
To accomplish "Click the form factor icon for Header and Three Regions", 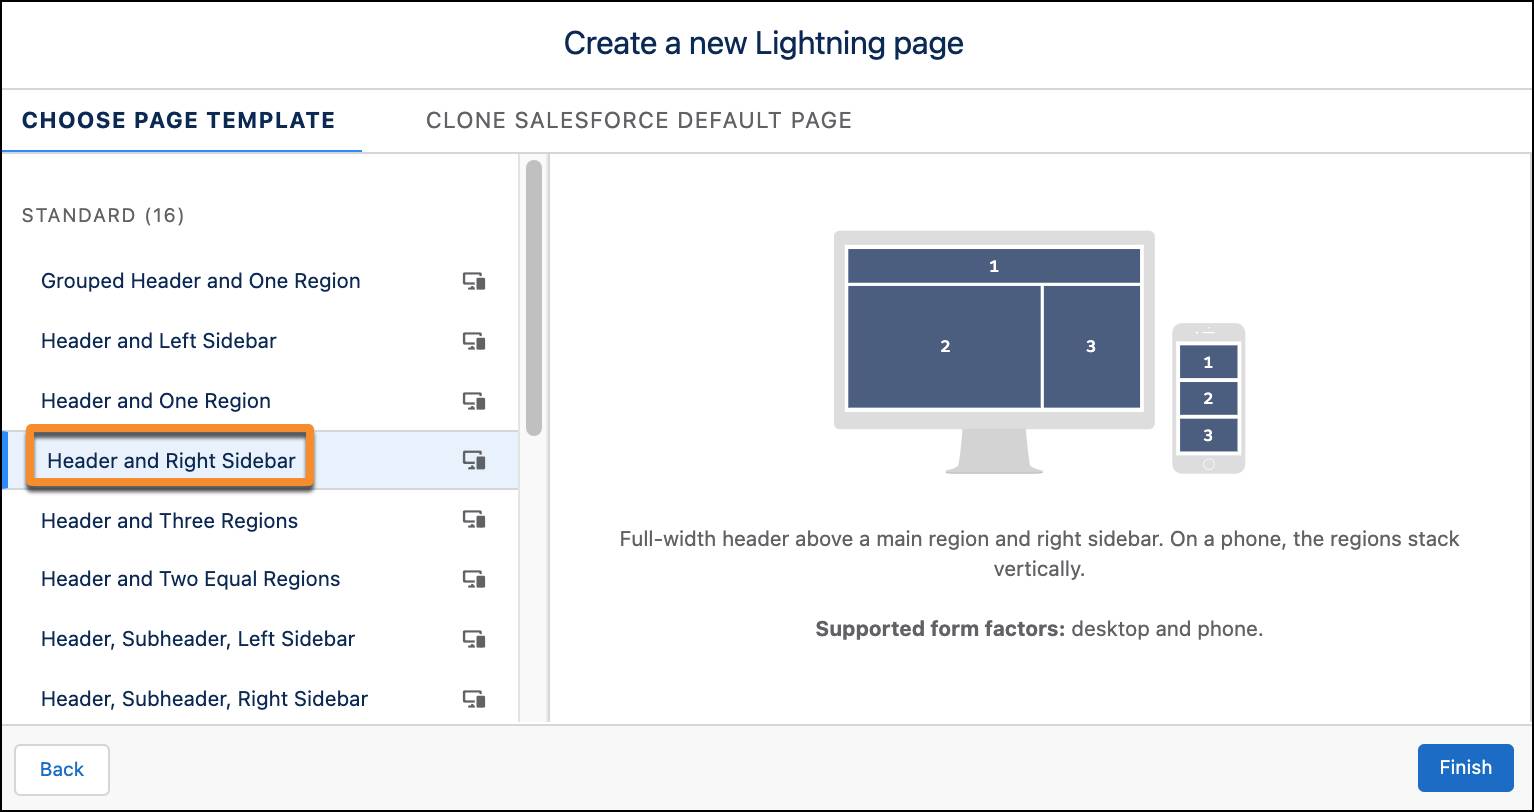I will (x=475, y=520).
